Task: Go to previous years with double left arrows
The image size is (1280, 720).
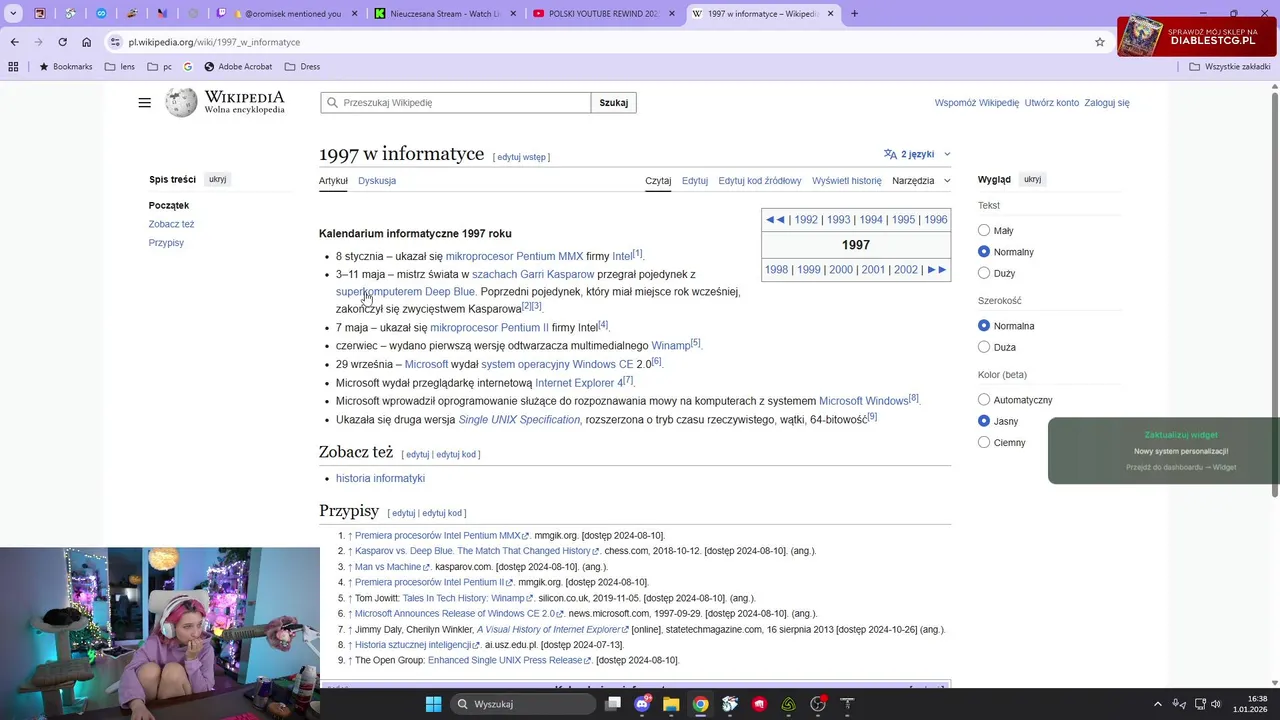Action: point(775,220)
